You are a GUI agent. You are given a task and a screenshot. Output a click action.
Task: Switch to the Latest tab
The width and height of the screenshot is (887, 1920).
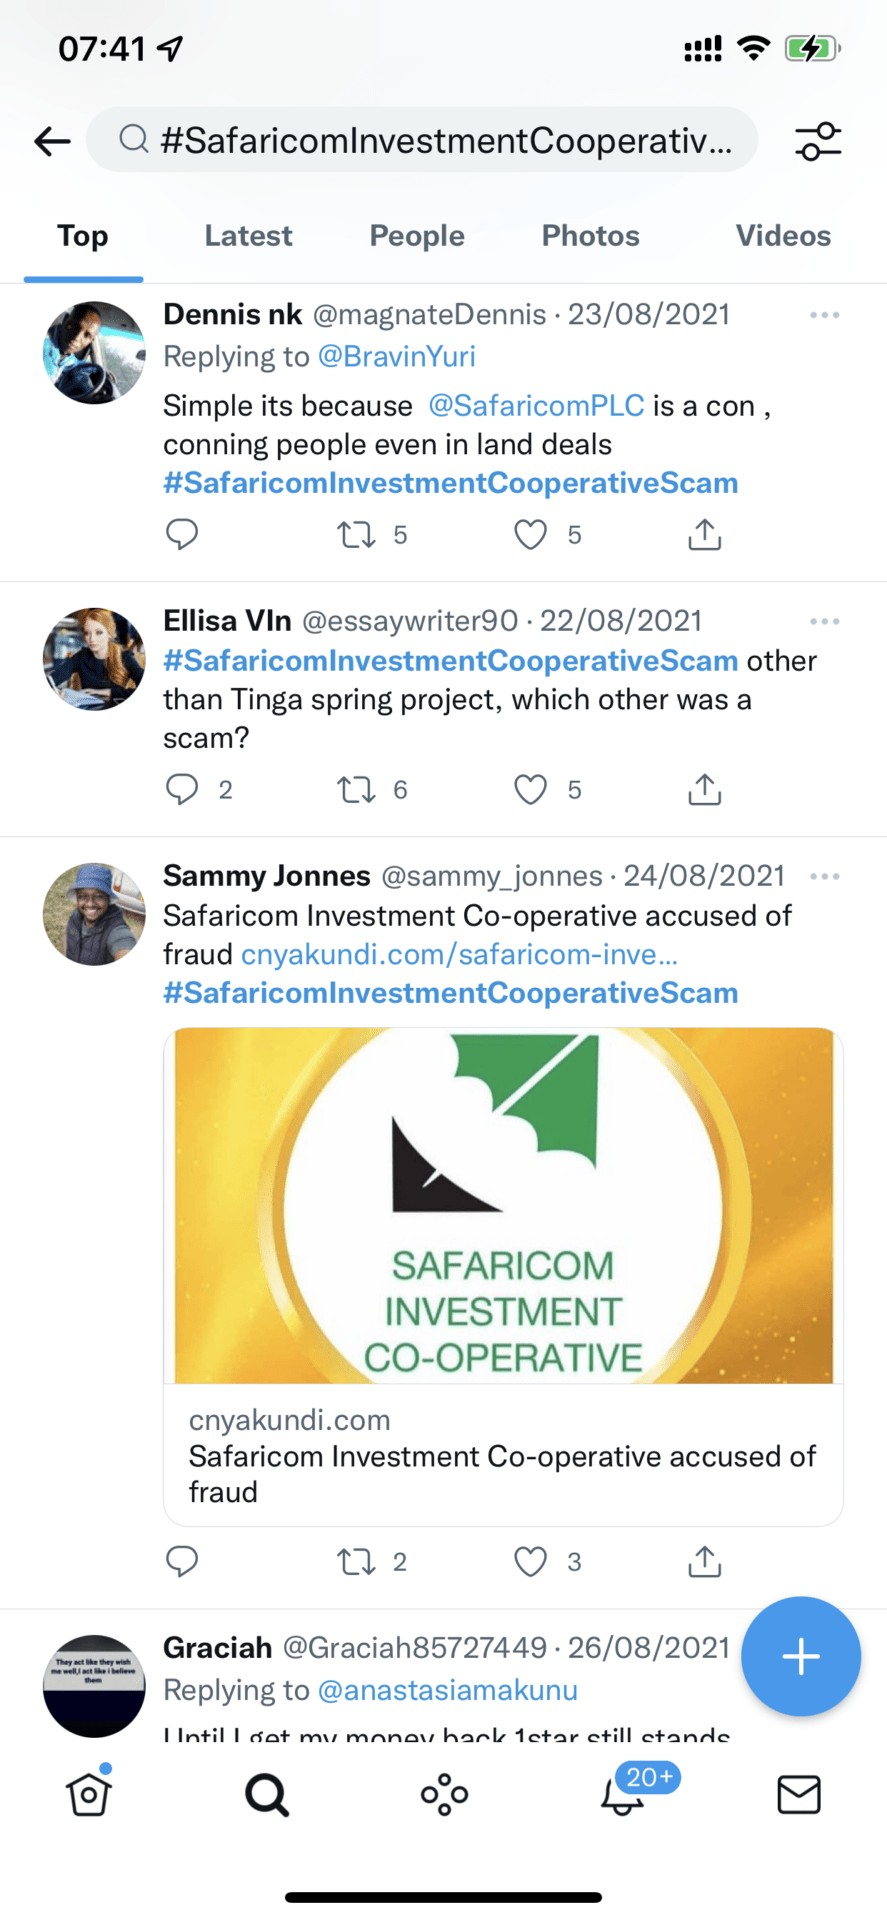click(x=248, y=236)
